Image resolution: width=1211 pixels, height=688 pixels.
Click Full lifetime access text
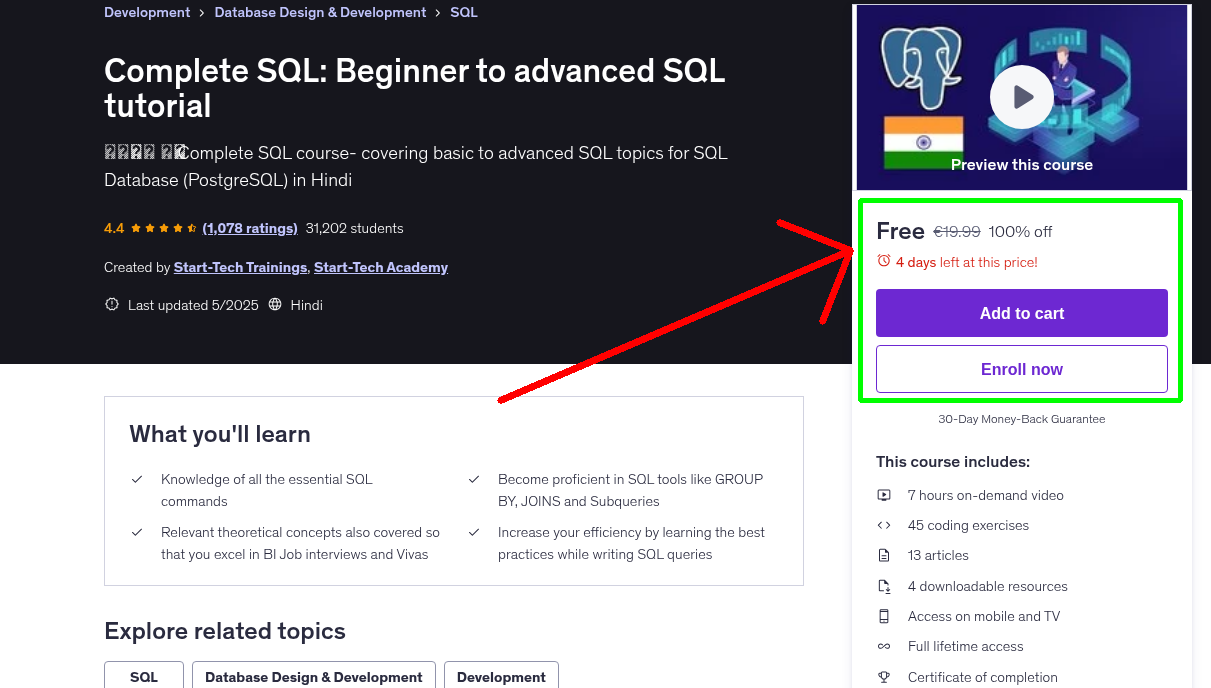(x=966, y=646)
